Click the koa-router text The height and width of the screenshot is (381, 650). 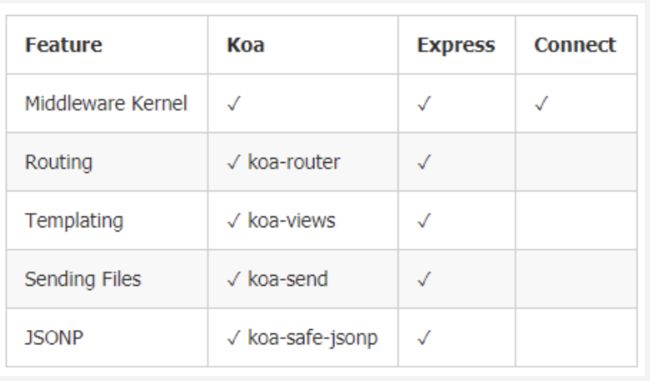pyautogui.click(x=294, y=162)
